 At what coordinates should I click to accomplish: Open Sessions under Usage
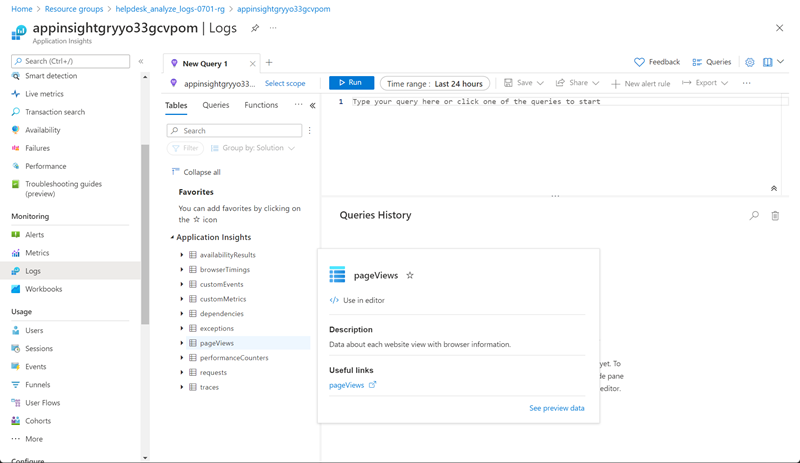coord(39,349)
